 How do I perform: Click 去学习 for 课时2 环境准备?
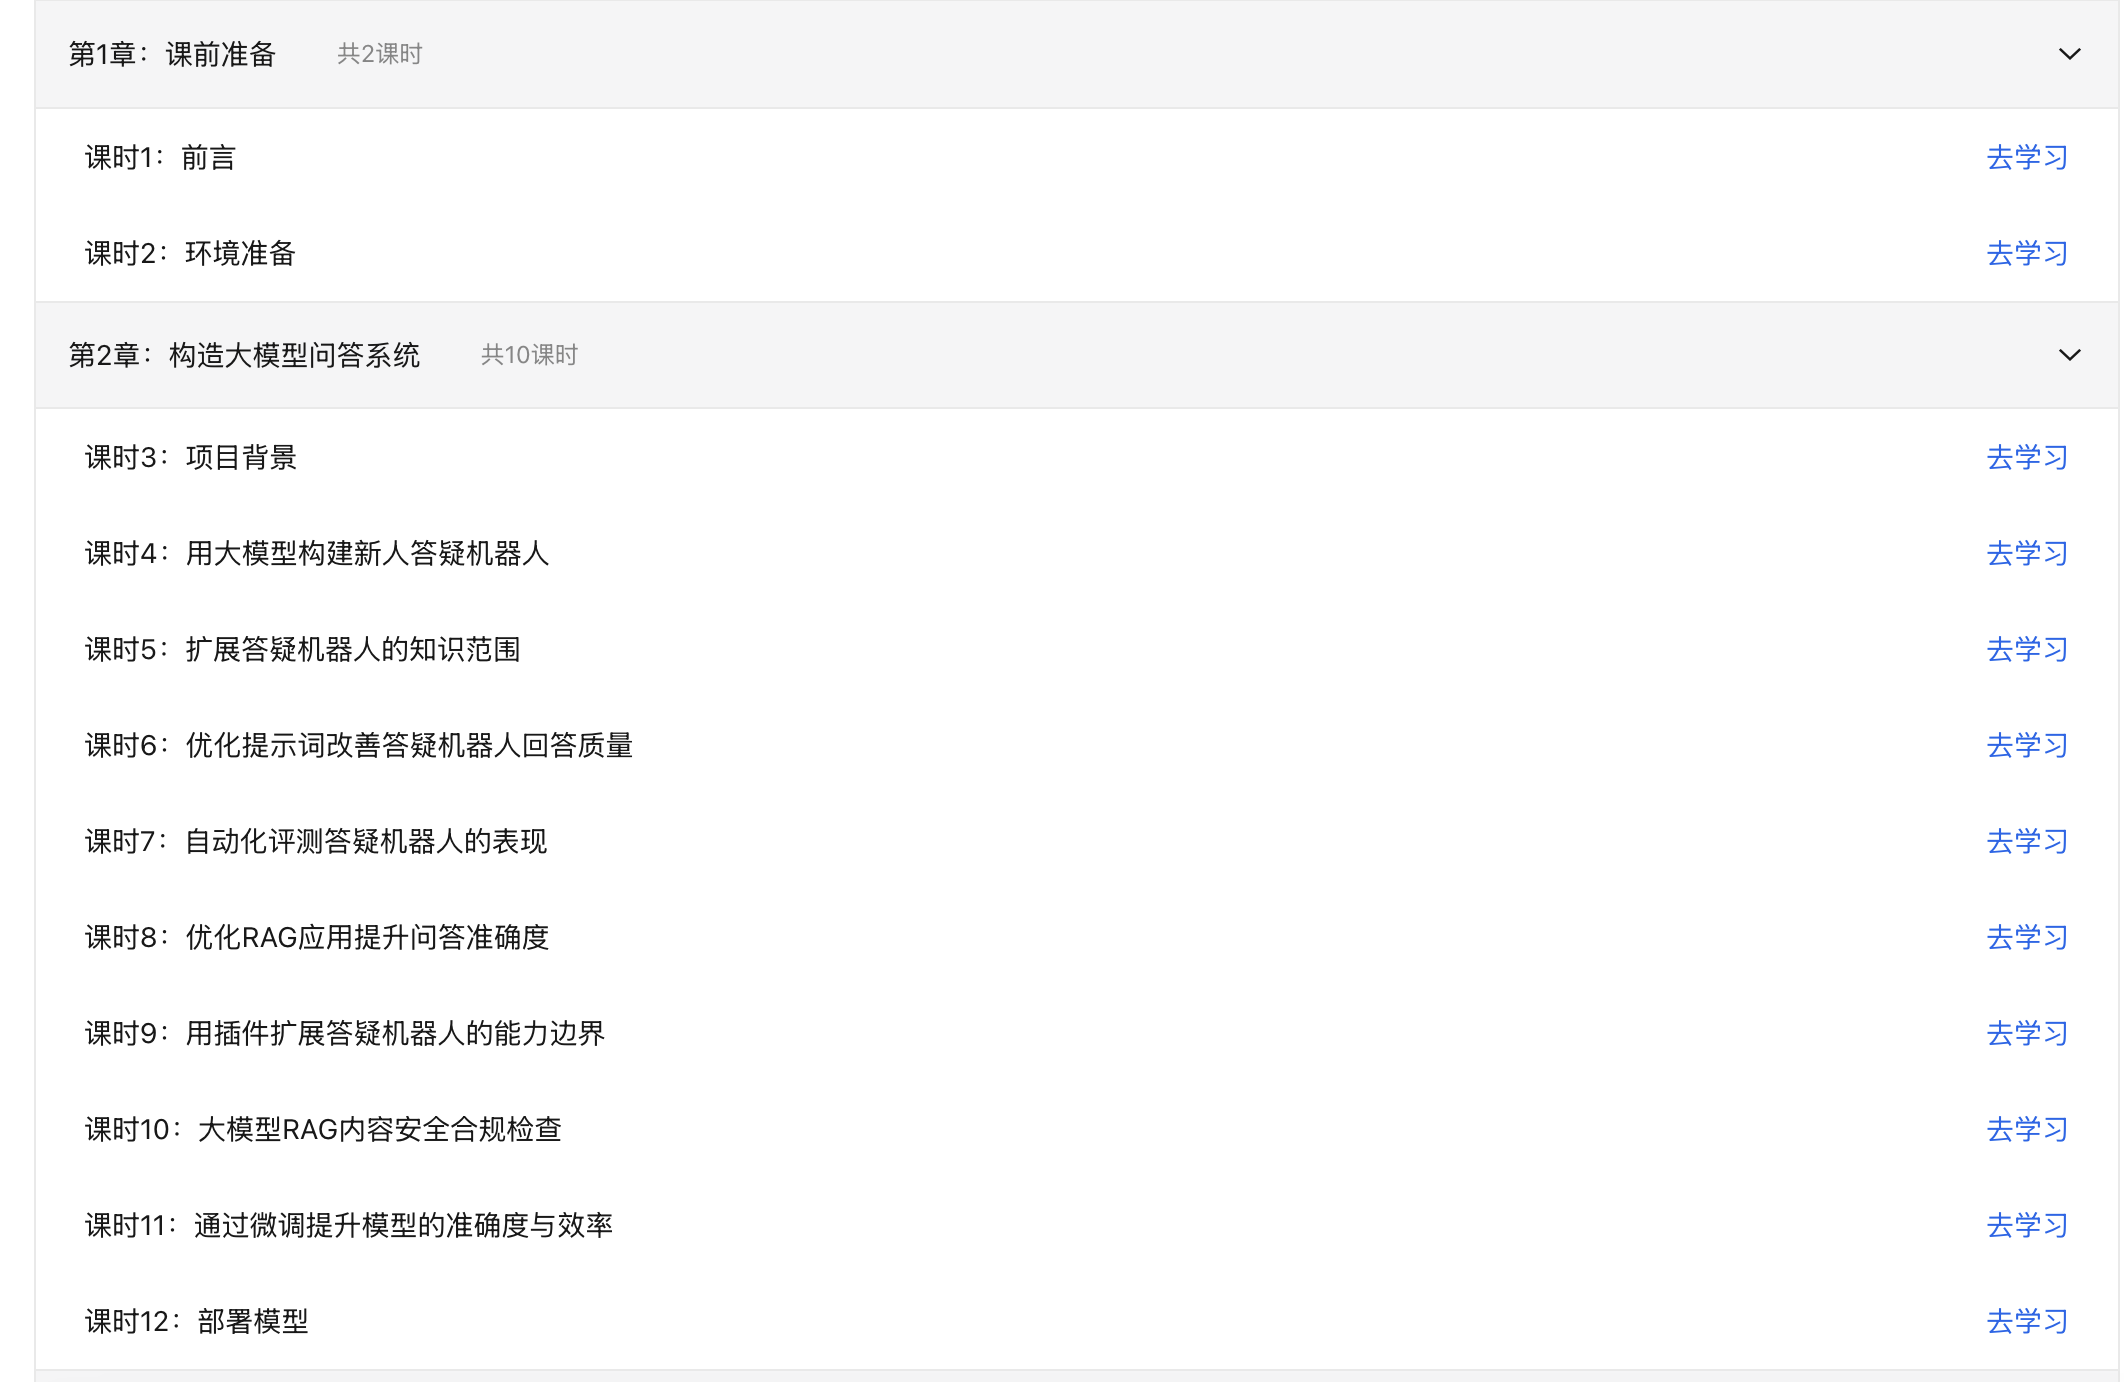2026,254
